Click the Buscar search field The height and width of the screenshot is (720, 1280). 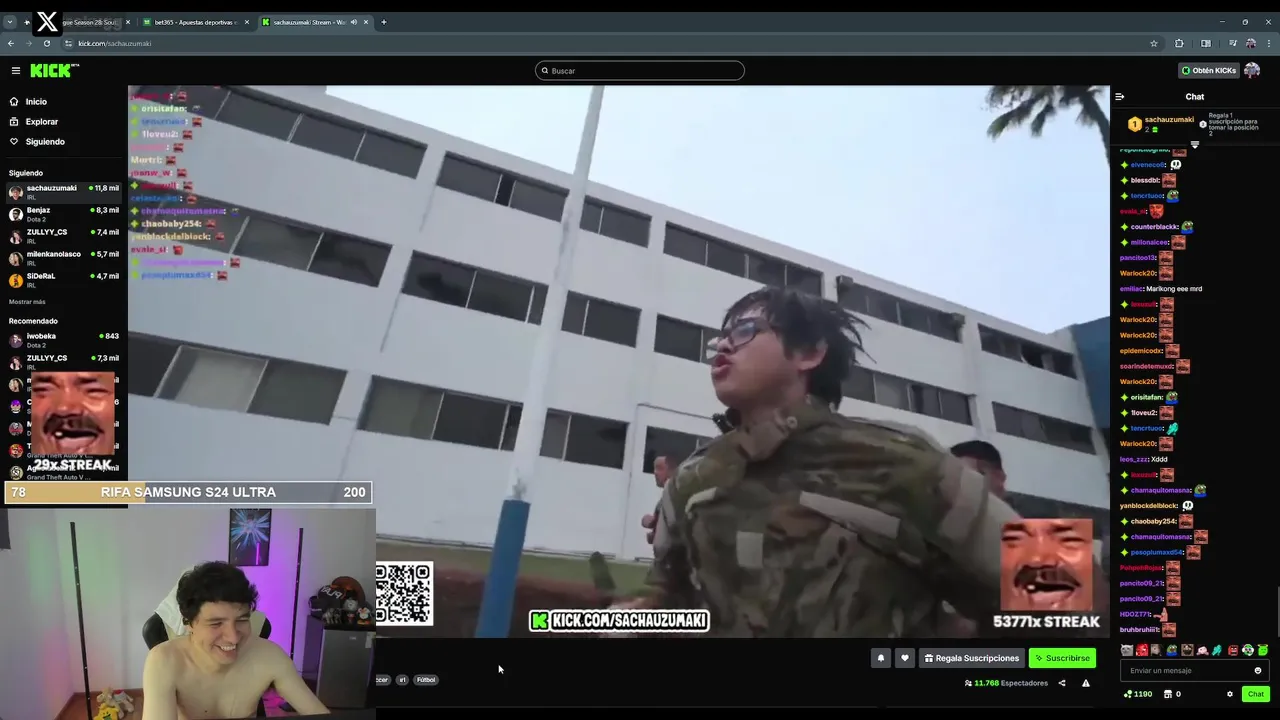[640, 70]
